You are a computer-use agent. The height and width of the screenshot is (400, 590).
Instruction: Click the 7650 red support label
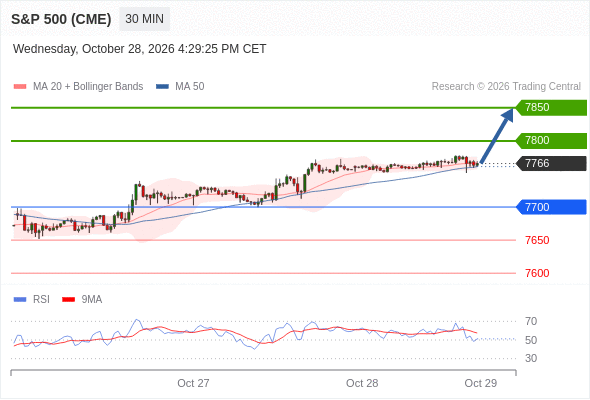click(537, 240)
